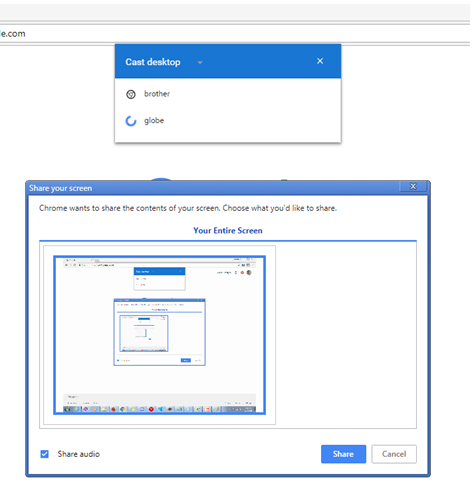Image resolution: width=475 pixels, height=484 pixels.
Task: Click the loading spinner next to globe
Action: pos(131,121)
